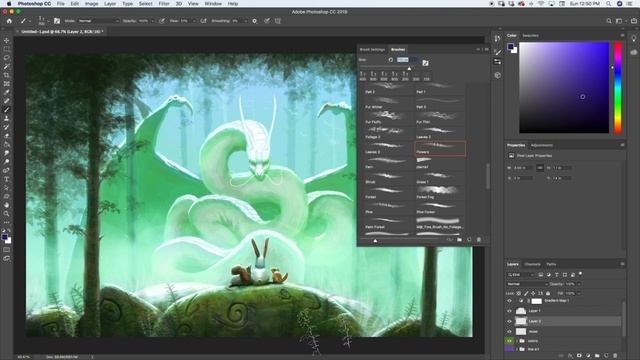Image resolution: width=640 pixels, height=360 pixels.
Task: Hide the Gradient Map 1 layer
Action: pyautogui.click(x=509, y=301)
